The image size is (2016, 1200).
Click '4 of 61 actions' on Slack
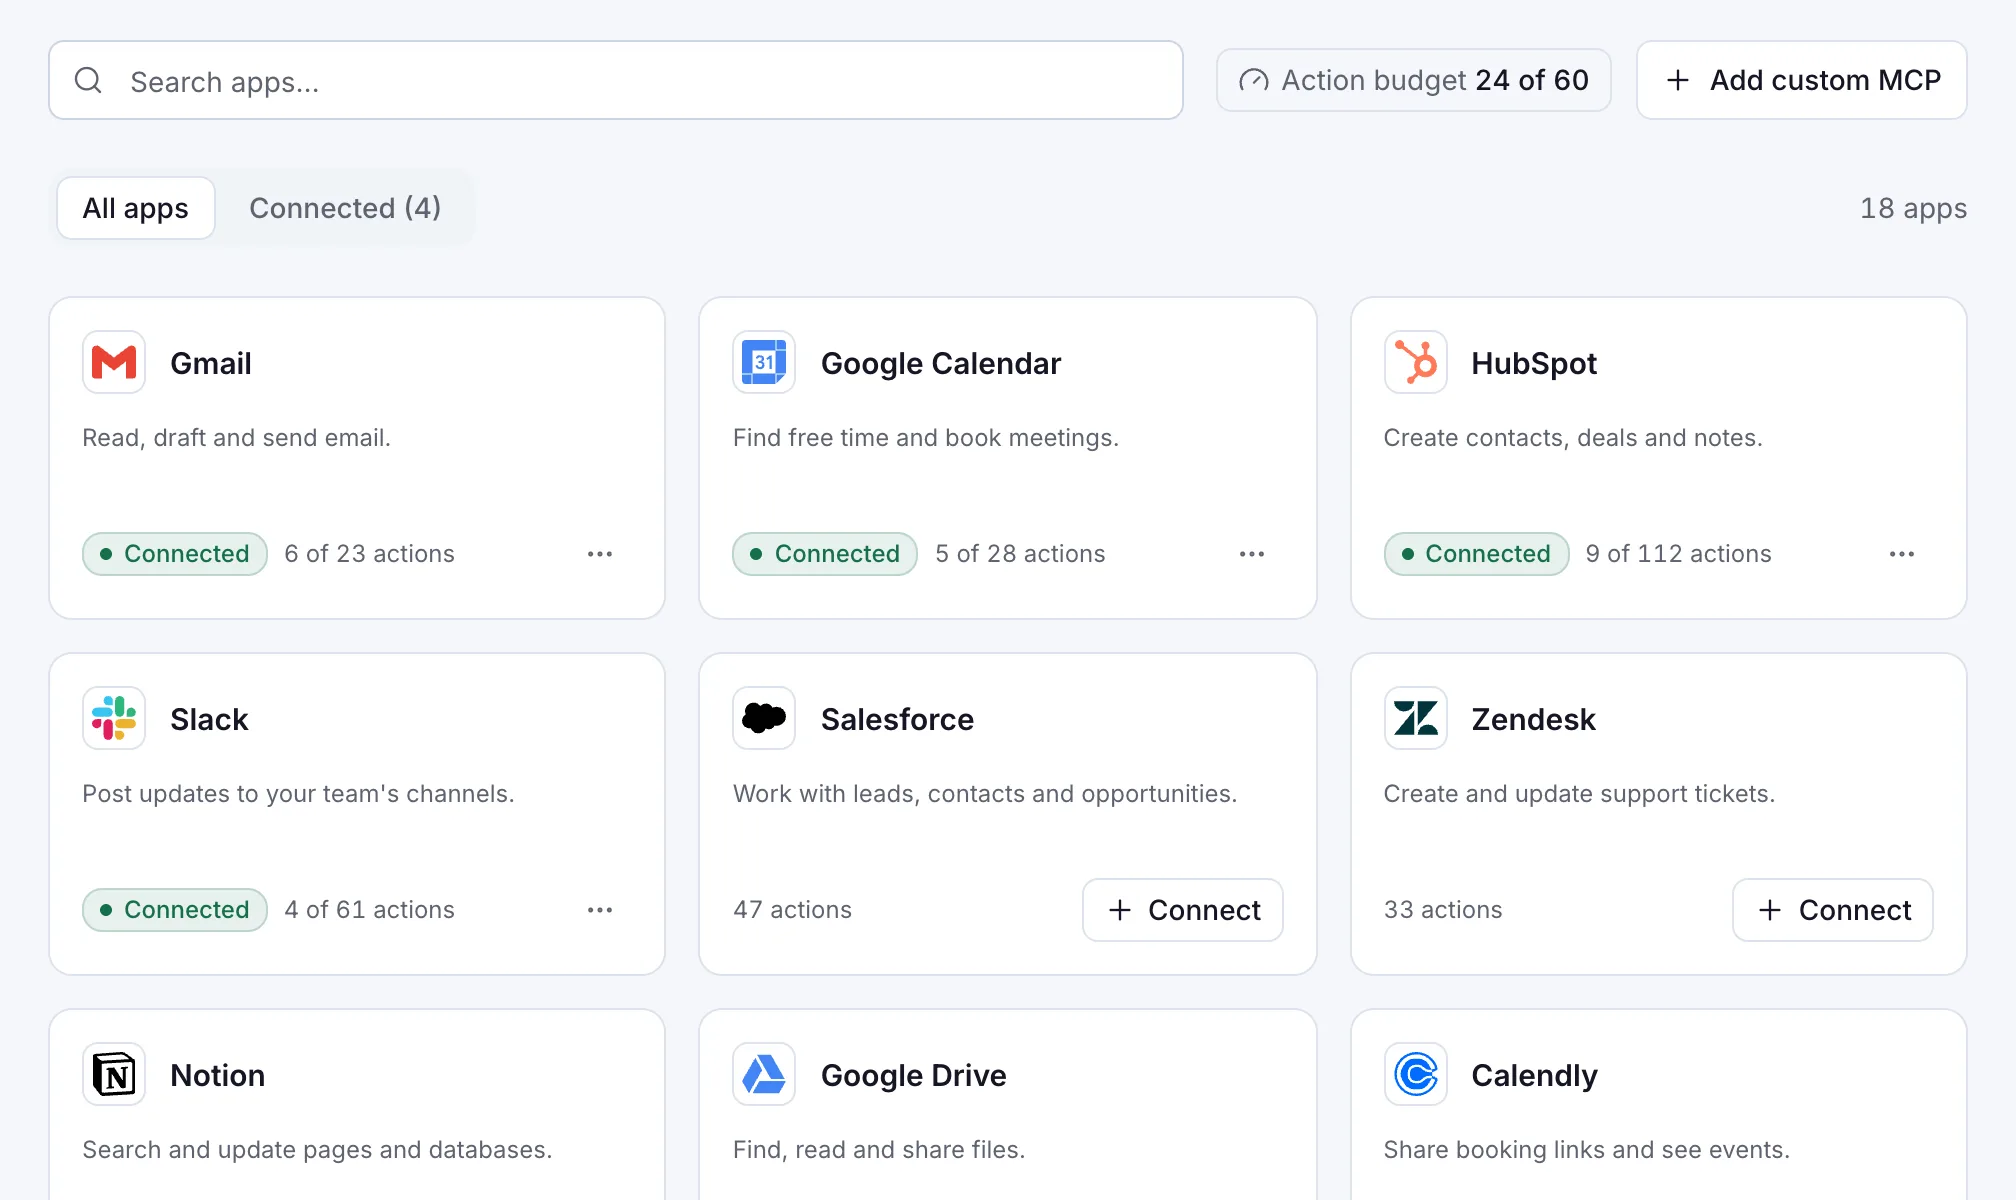369,910
